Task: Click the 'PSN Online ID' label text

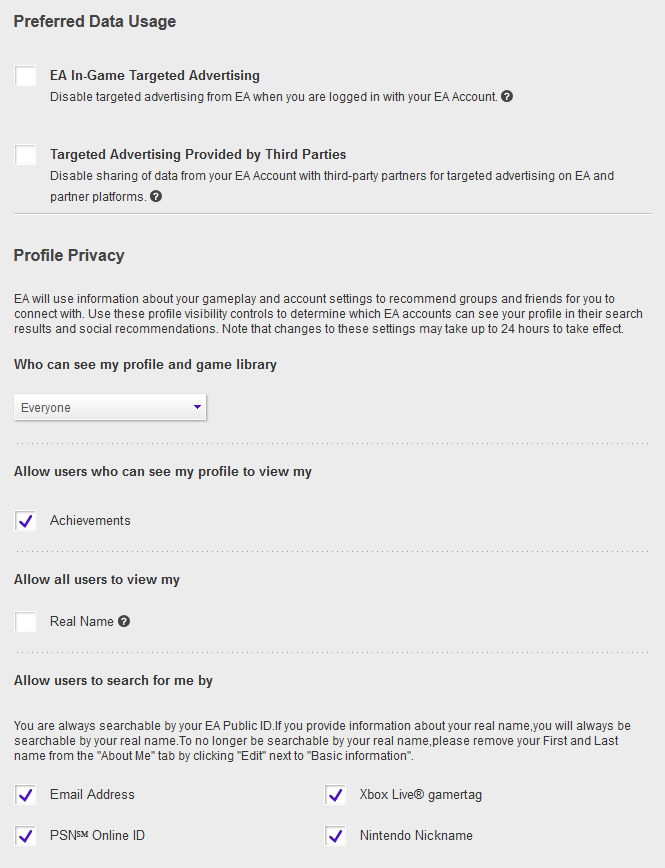Action: pyautogui.click(x=97, y=835)
